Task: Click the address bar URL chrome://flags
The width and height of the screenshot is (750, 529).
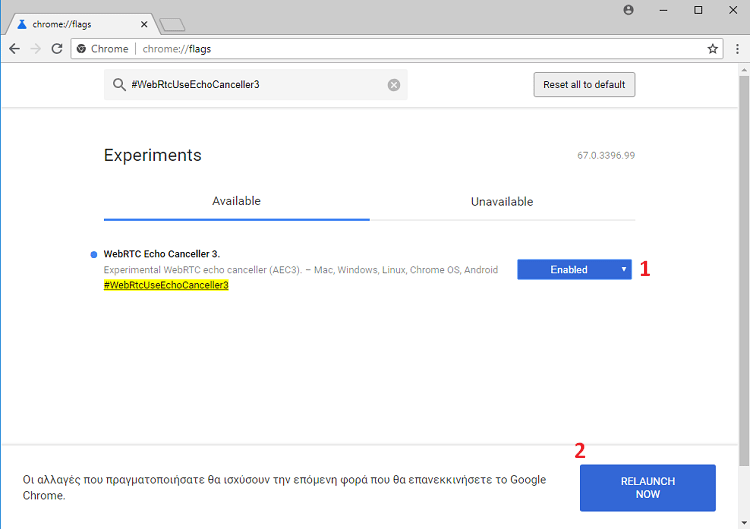Action: [176, 49]
